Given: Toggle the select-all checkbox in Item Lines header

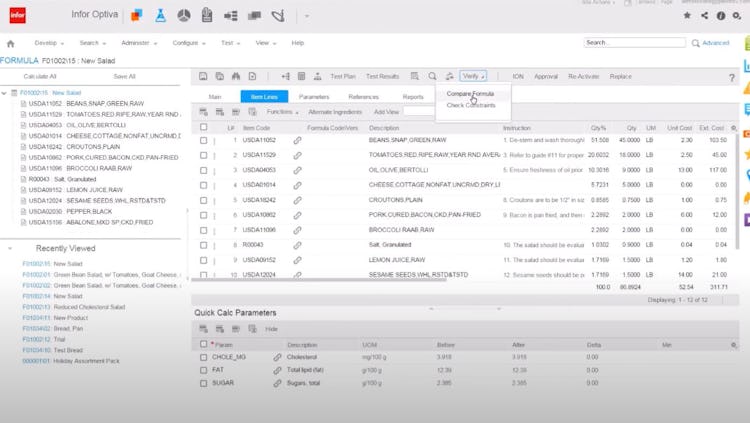Looking at the screenshot, I should click(203, 127).
